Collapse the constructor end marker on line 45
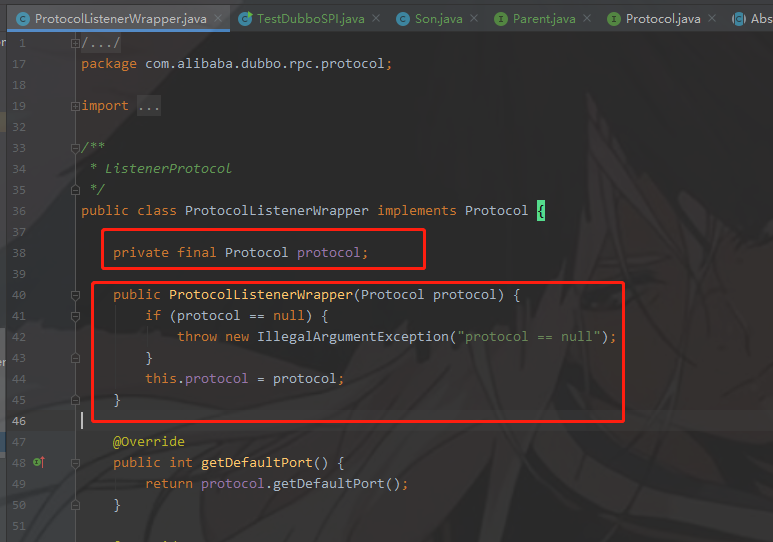This screenshot has height=542, width=773. coord(75,400)
